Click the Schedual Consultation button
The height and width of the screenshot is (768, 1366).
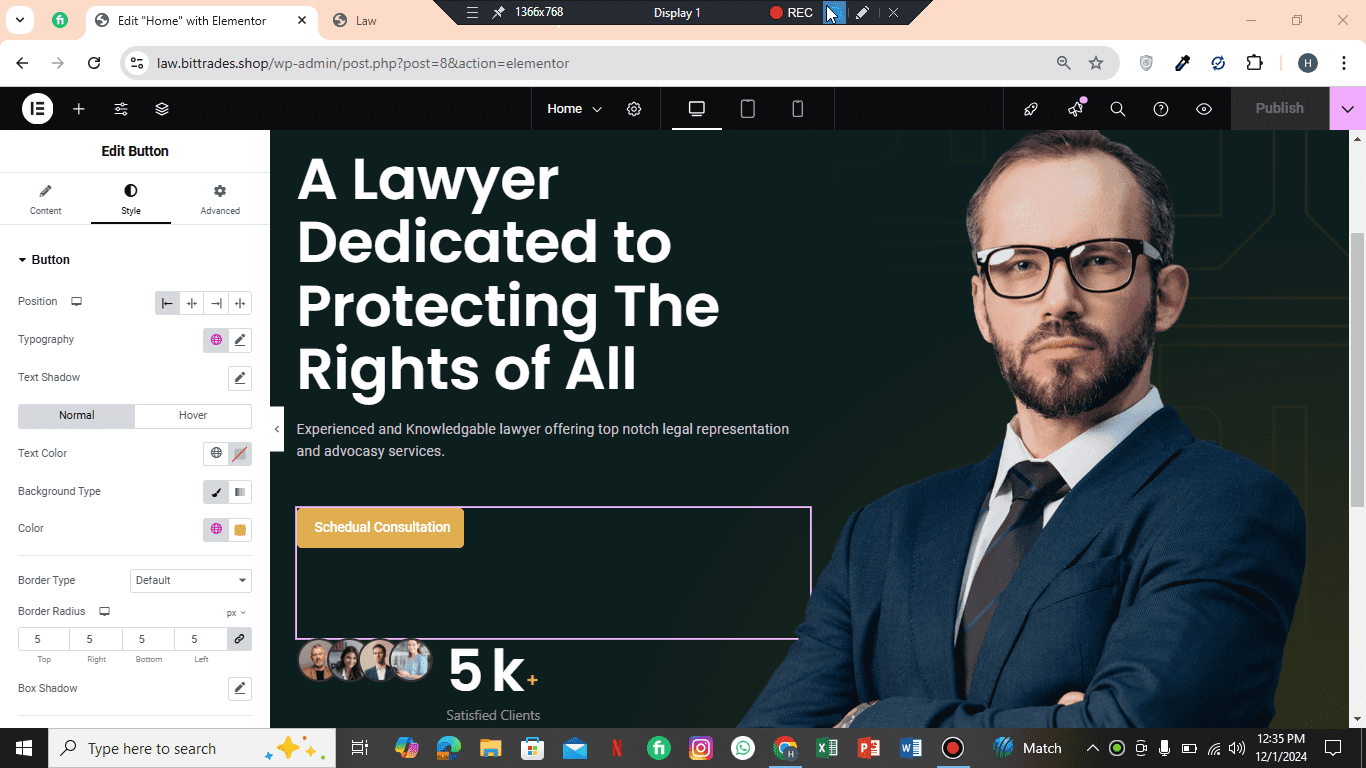381,528
